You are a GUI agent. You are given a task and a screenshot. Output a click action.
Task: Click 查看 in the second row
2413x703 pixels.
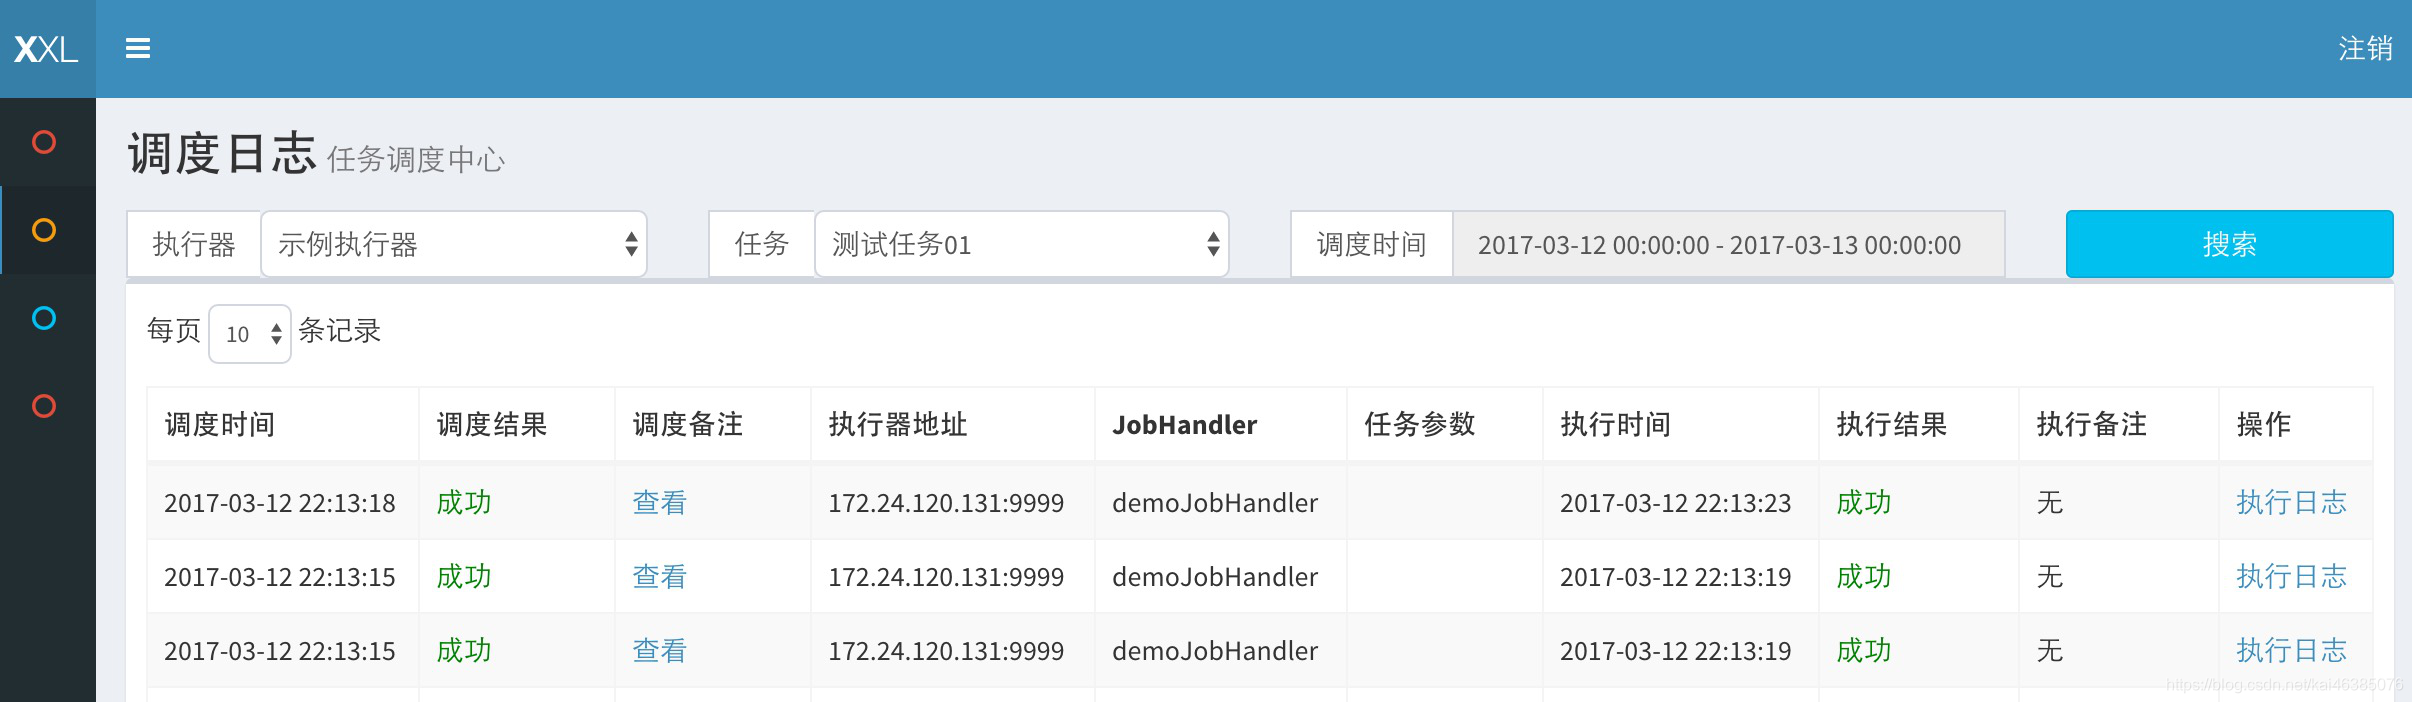click(660, 576)
